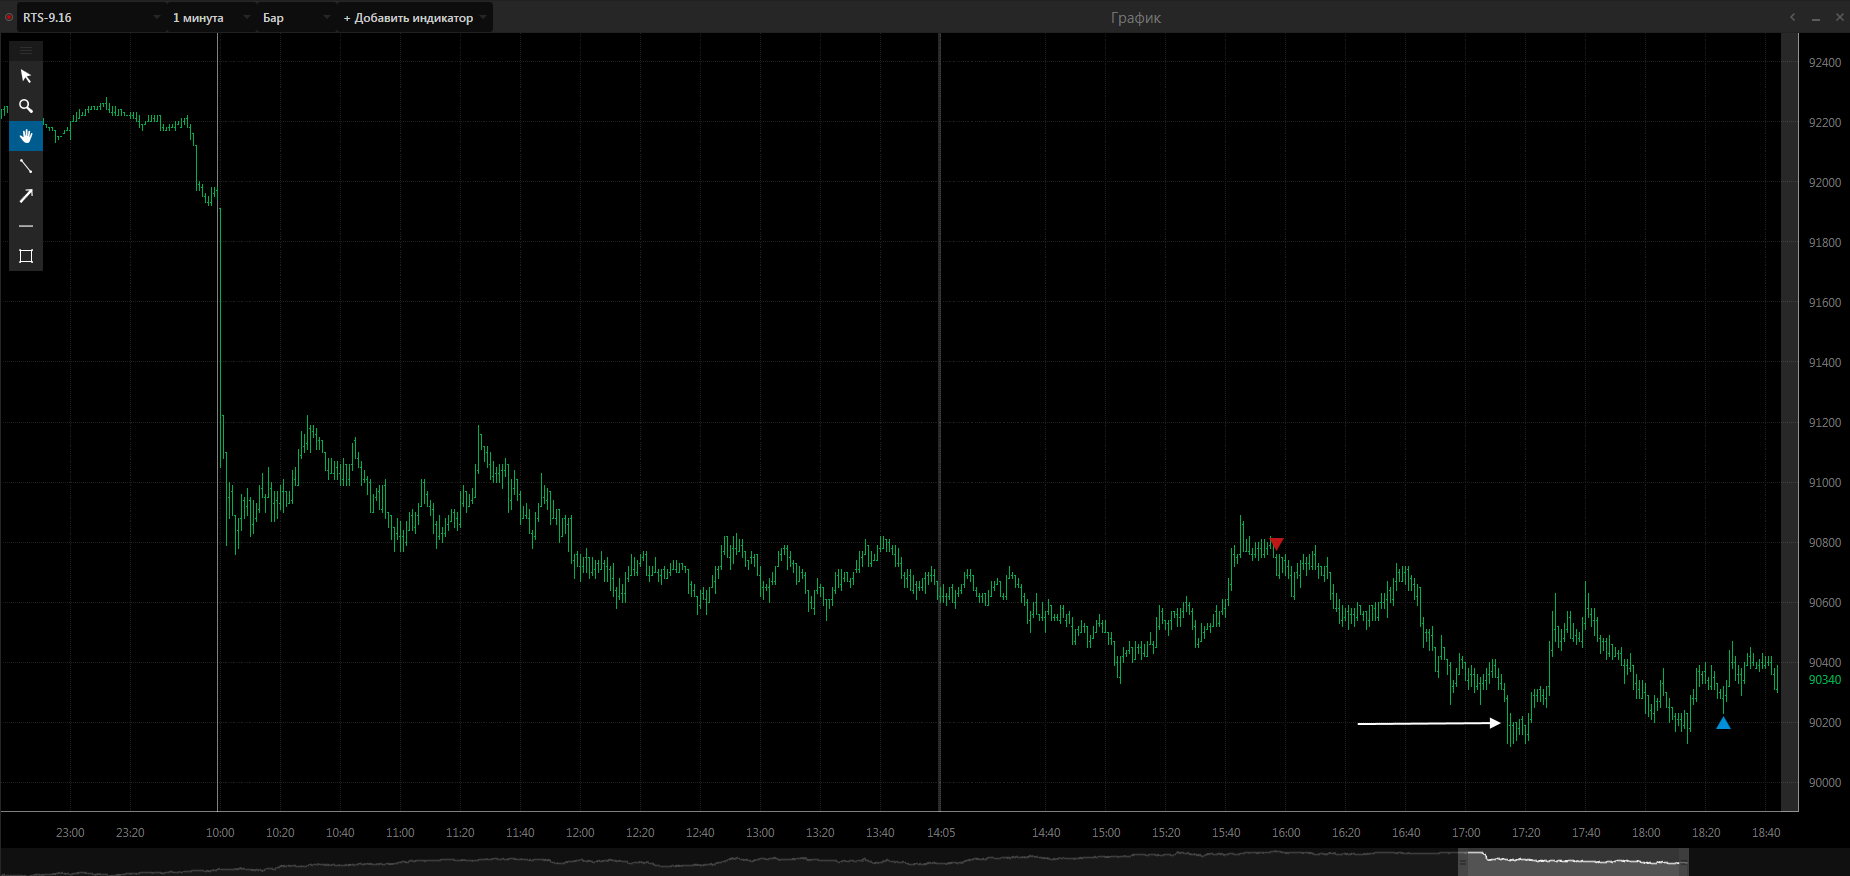The width and height of the screenshot is (1850, 876).
Task: Click the 18:40 time axis label
Action: tap(1766, 833)
